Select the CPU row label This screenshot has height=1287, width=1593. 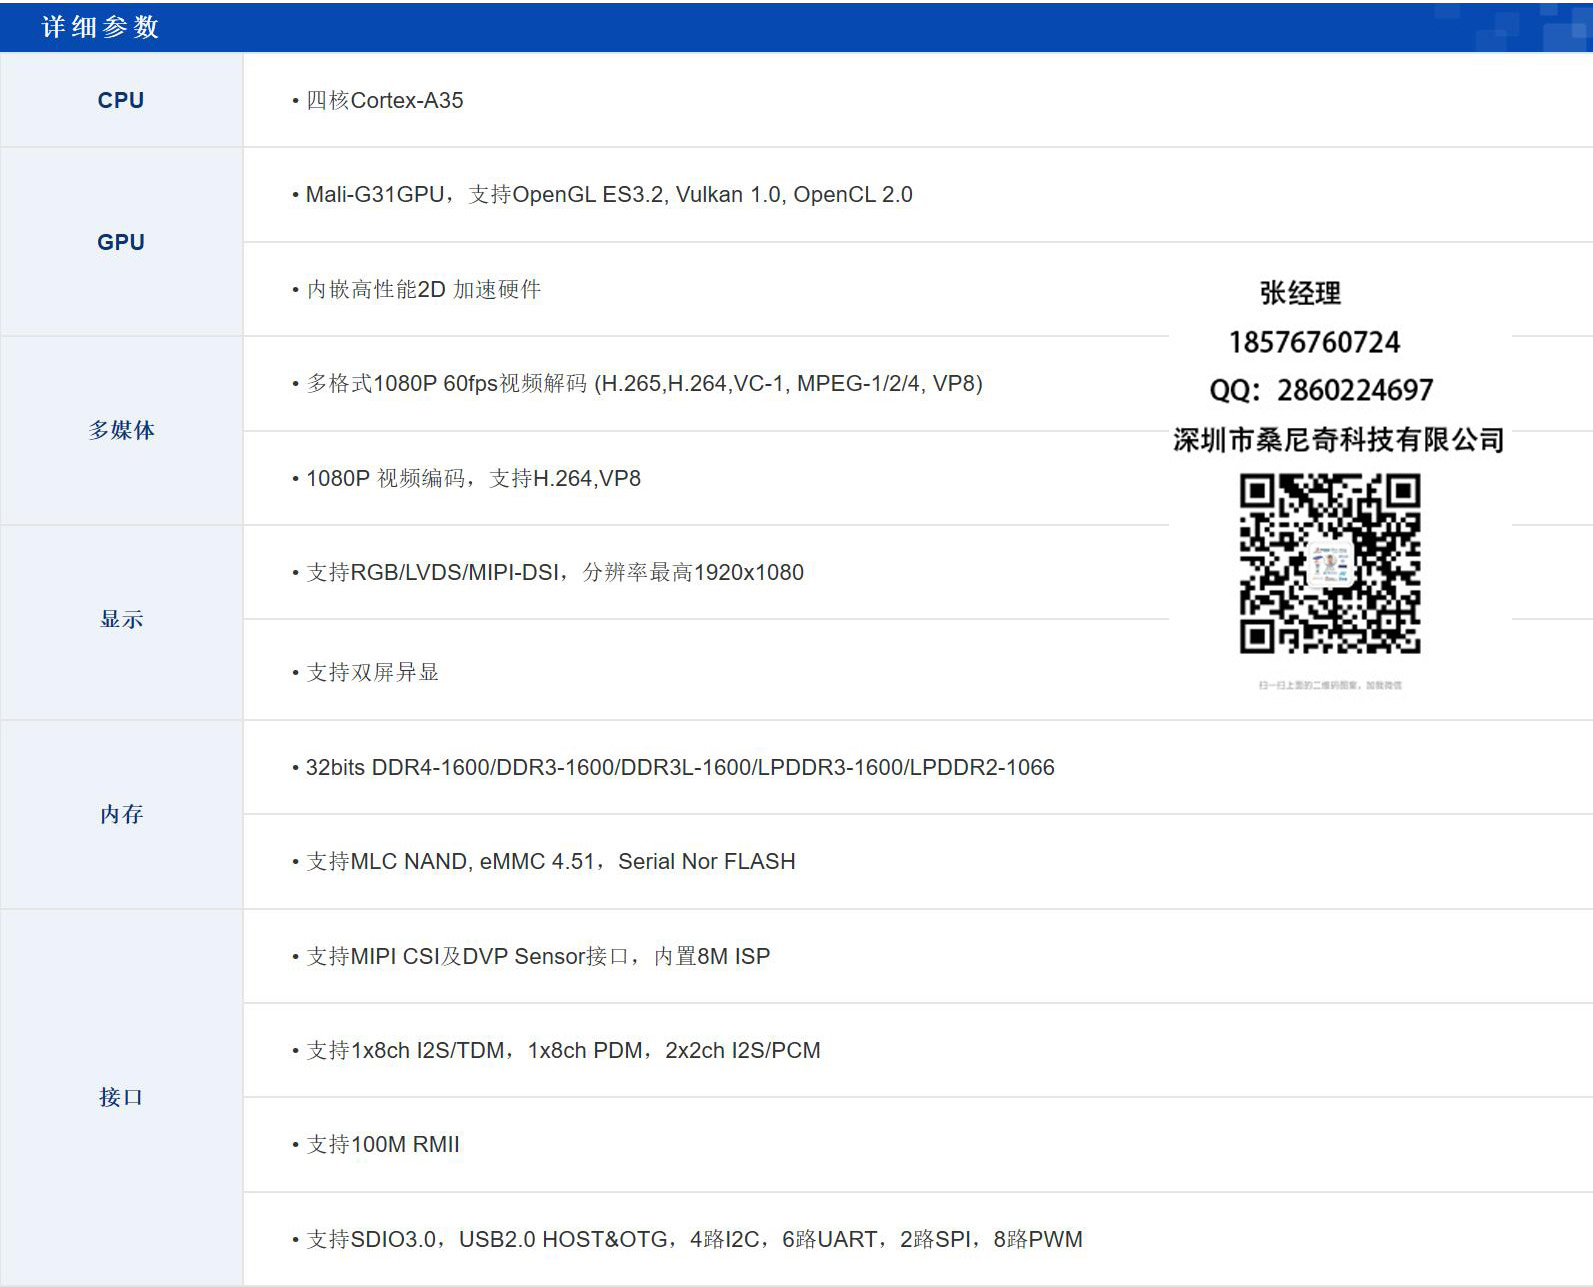tap(121, 100)
